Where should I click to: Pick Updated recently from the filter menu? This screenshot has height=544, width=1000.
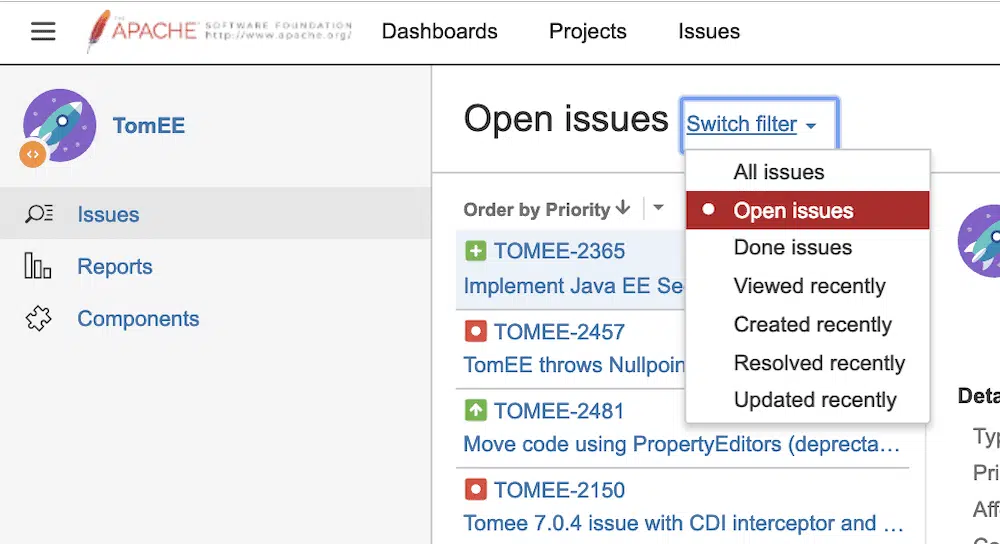814,400
